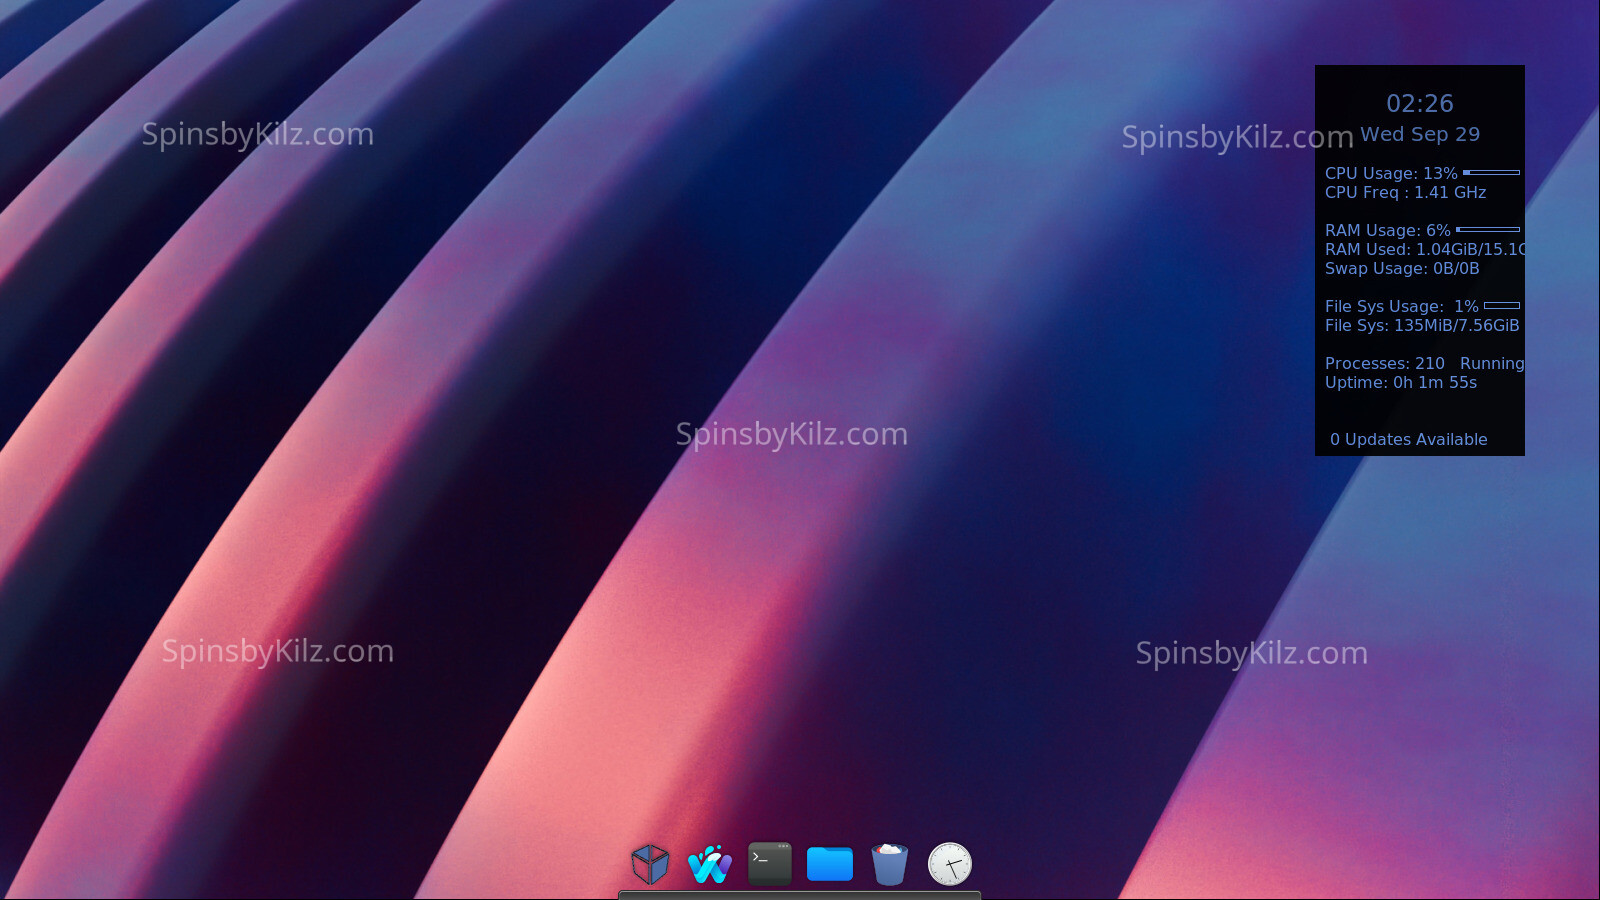Click the RAM Used 1.04GiB line
The width and height of the screenshot is (1600, 900).
pos(1420,250)
